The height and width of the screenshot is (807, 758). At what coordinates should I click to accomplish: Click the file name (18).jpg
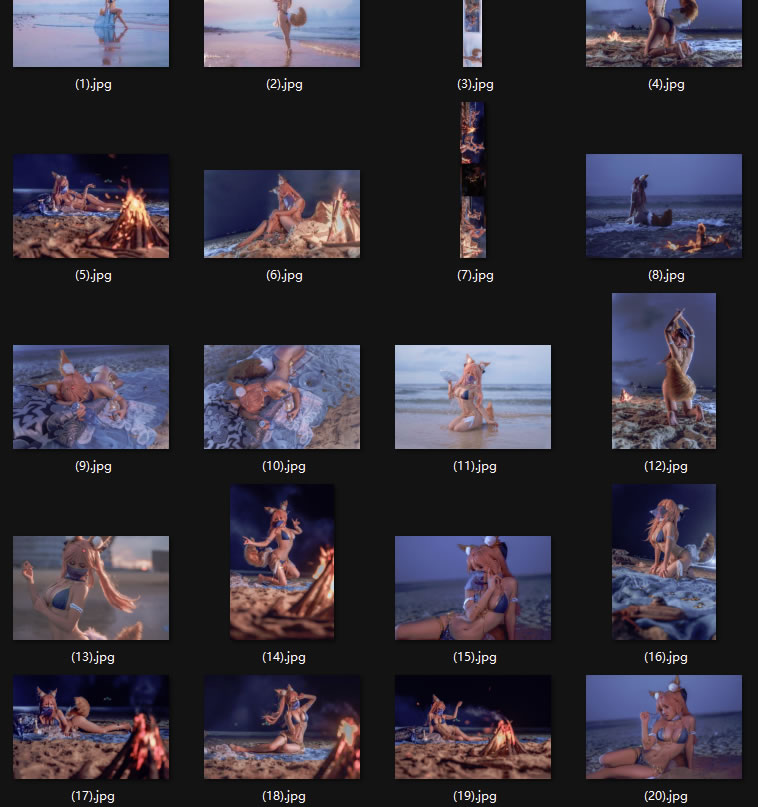point(284,796)
